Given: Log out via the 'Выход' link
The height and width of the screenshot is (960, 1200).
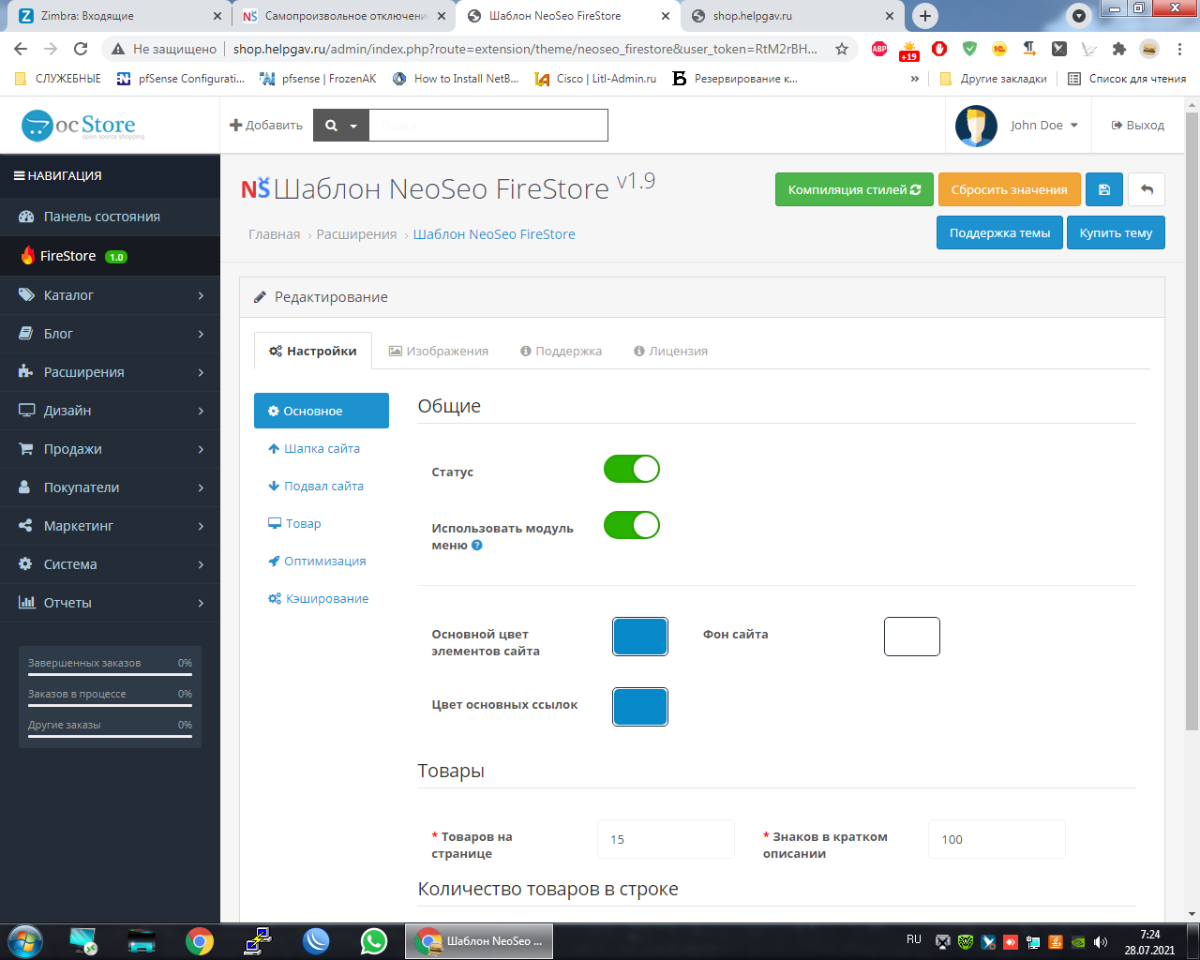Looking at the screenshot, I should [x=1138, y=126].
